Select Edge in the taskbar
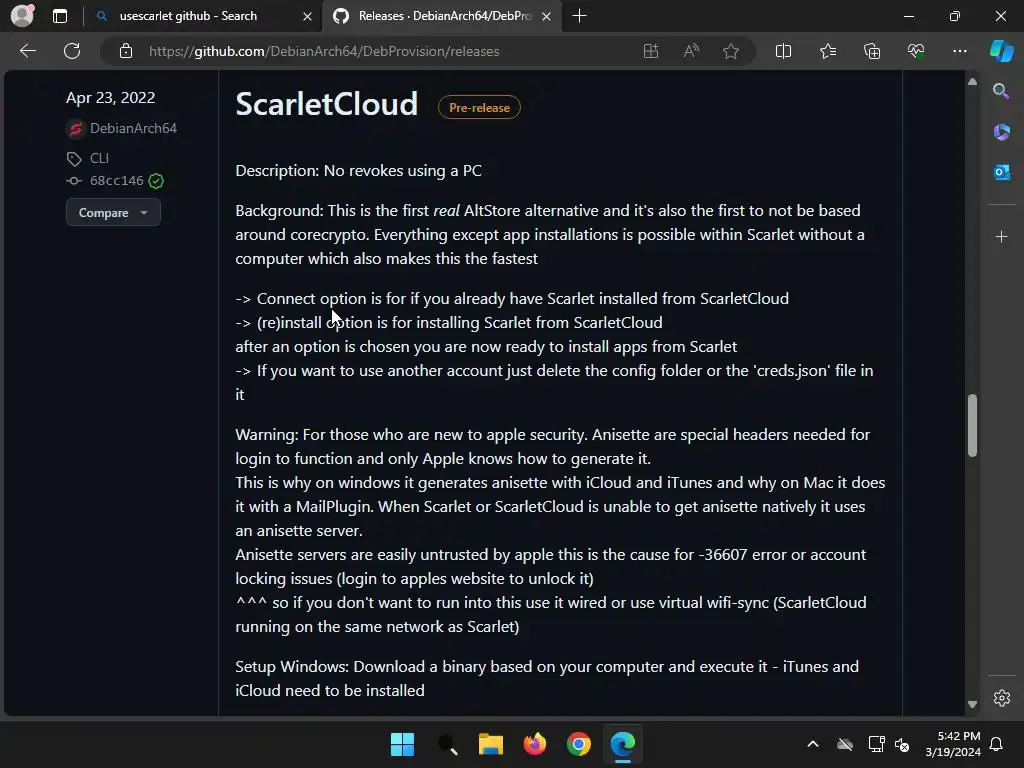This screenshot has width=1024, height=768. 622,744
